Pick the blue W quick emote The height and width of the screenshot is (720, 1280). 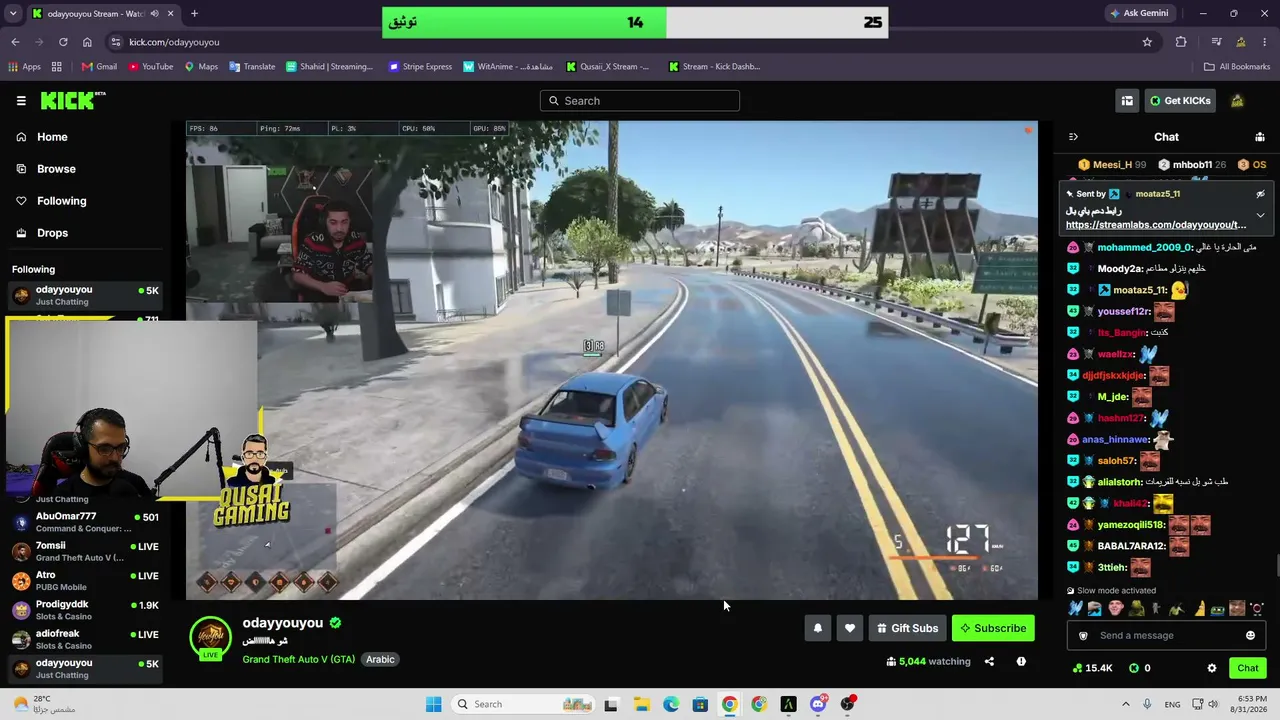[x=1075, y=608]
